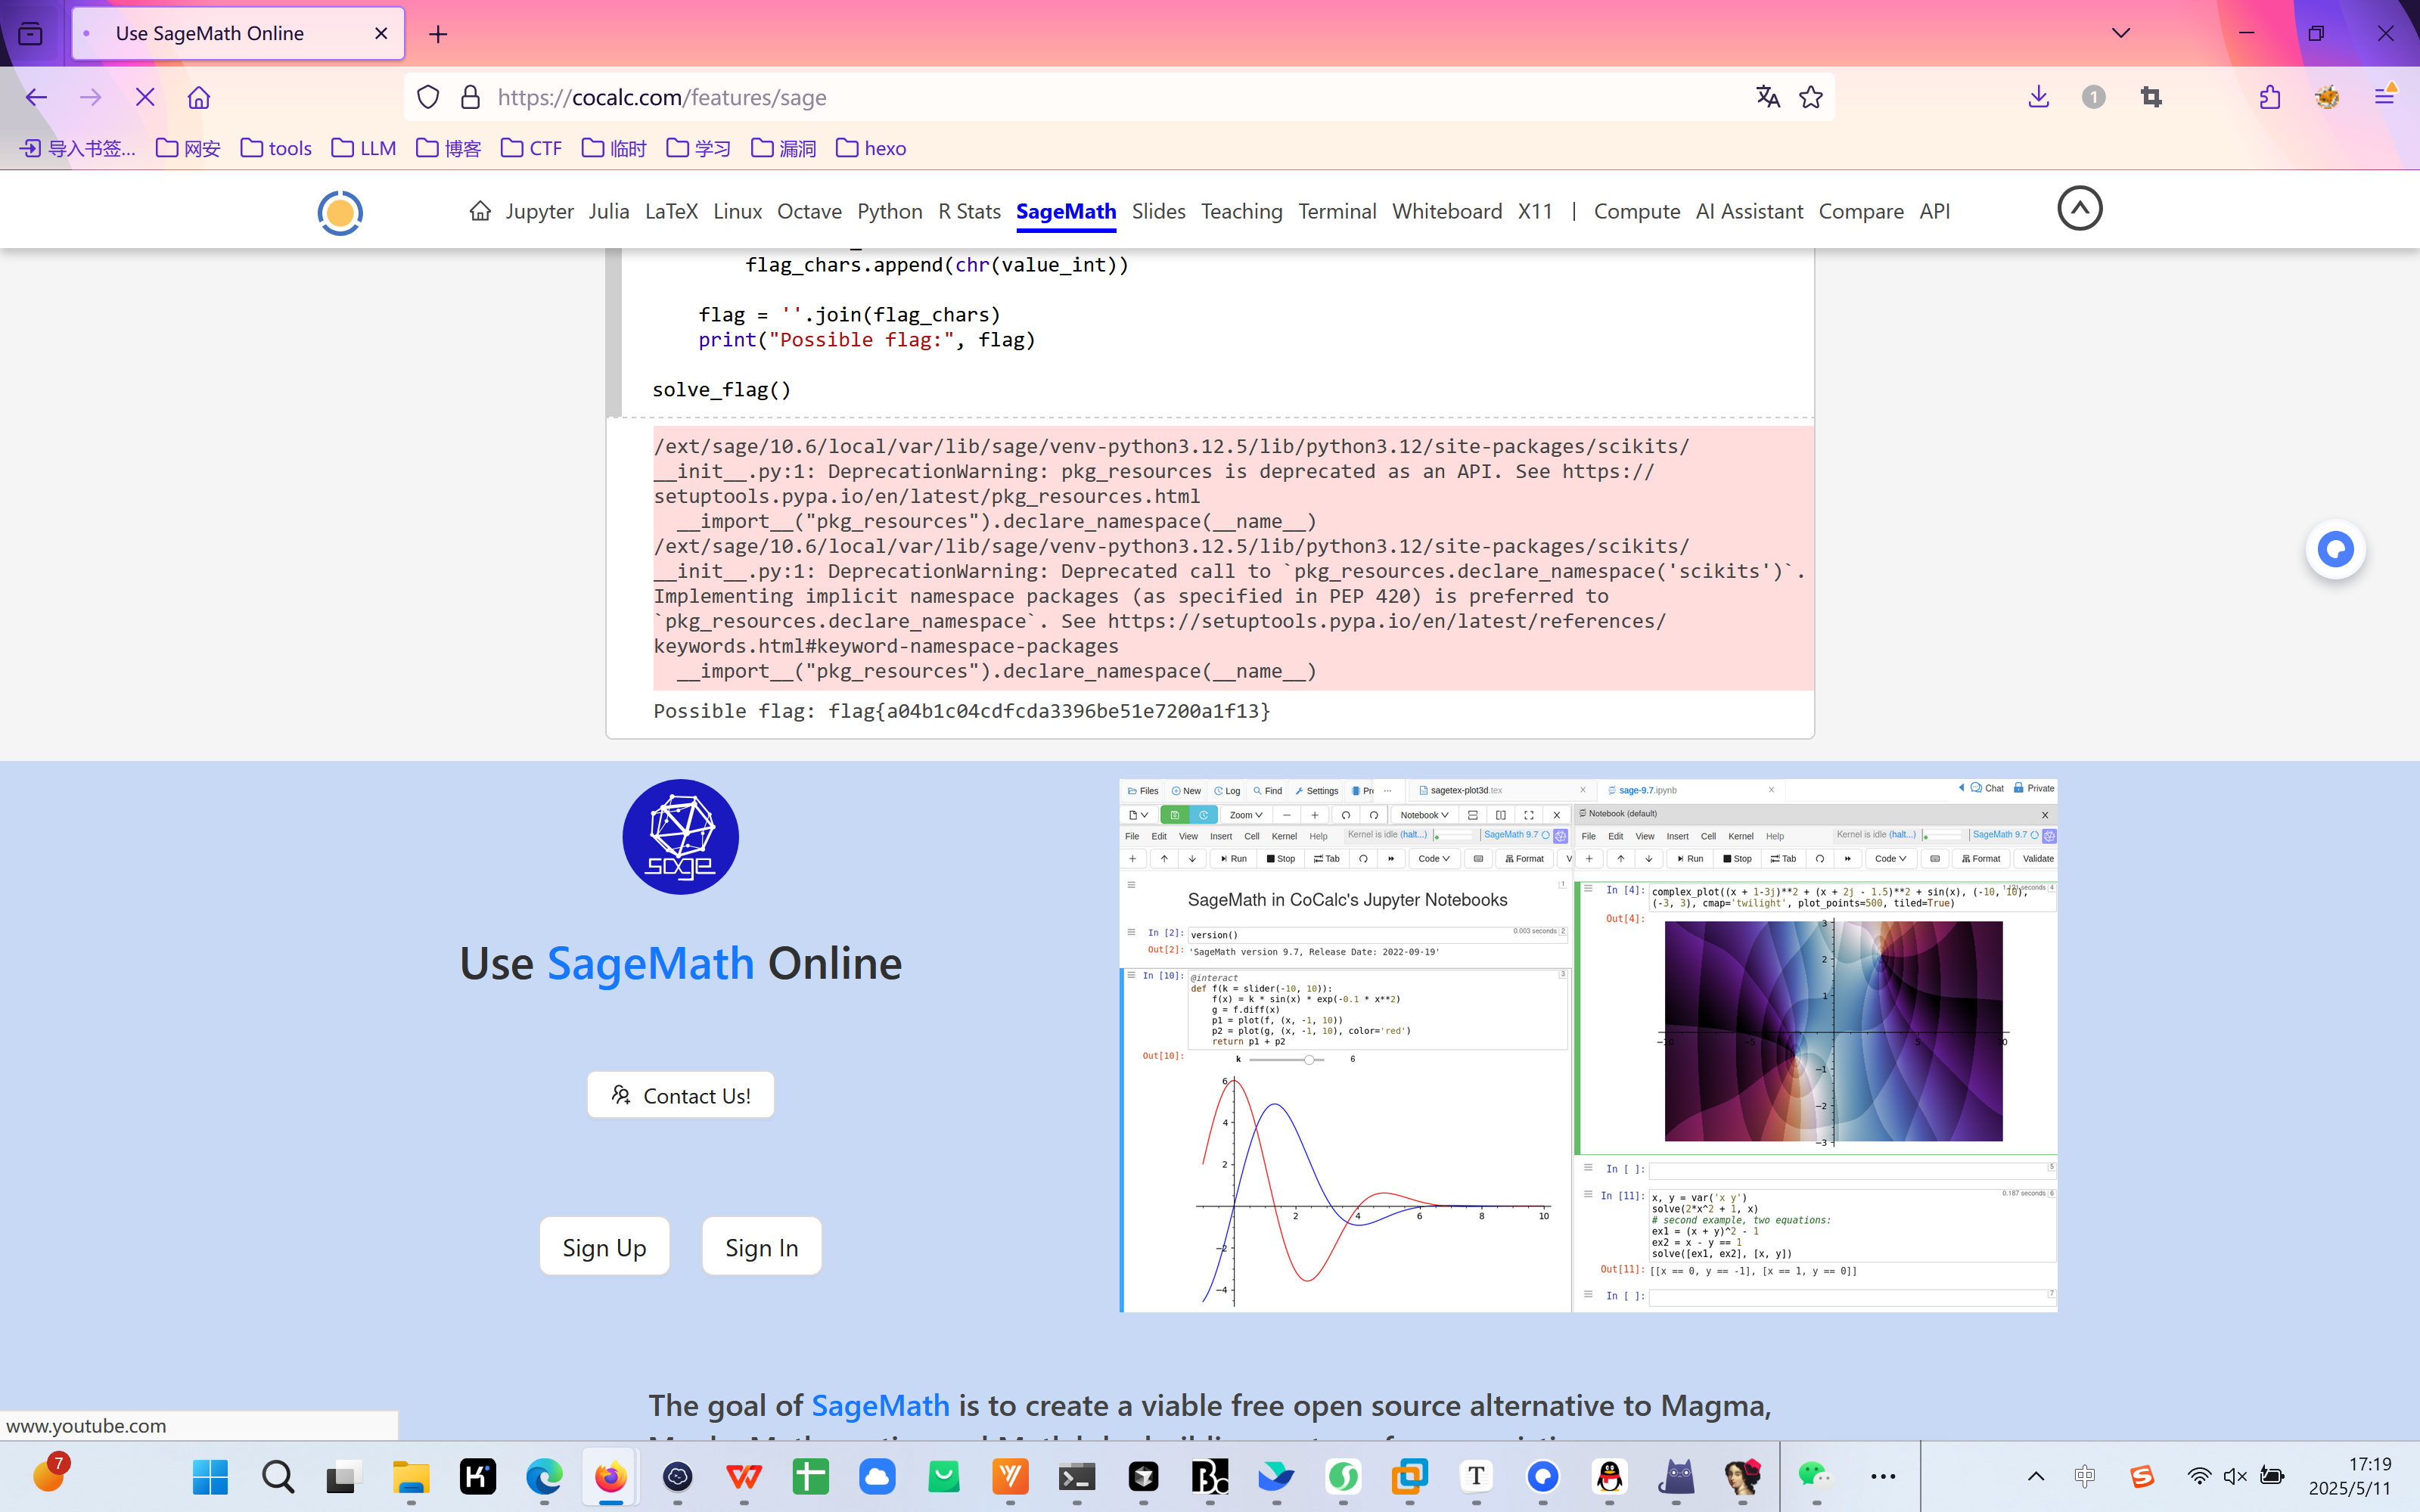
Task: Open the Compute nav item
Action: click(x=1637, y=211)
